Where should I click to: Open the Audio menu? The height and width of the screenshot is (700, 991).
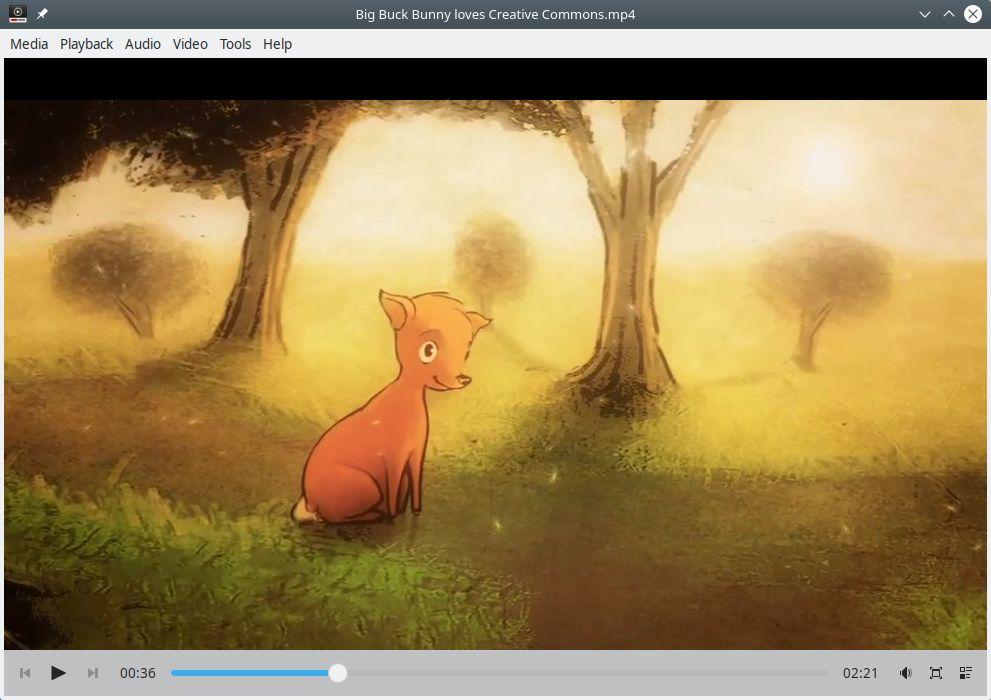click(143, 44)
